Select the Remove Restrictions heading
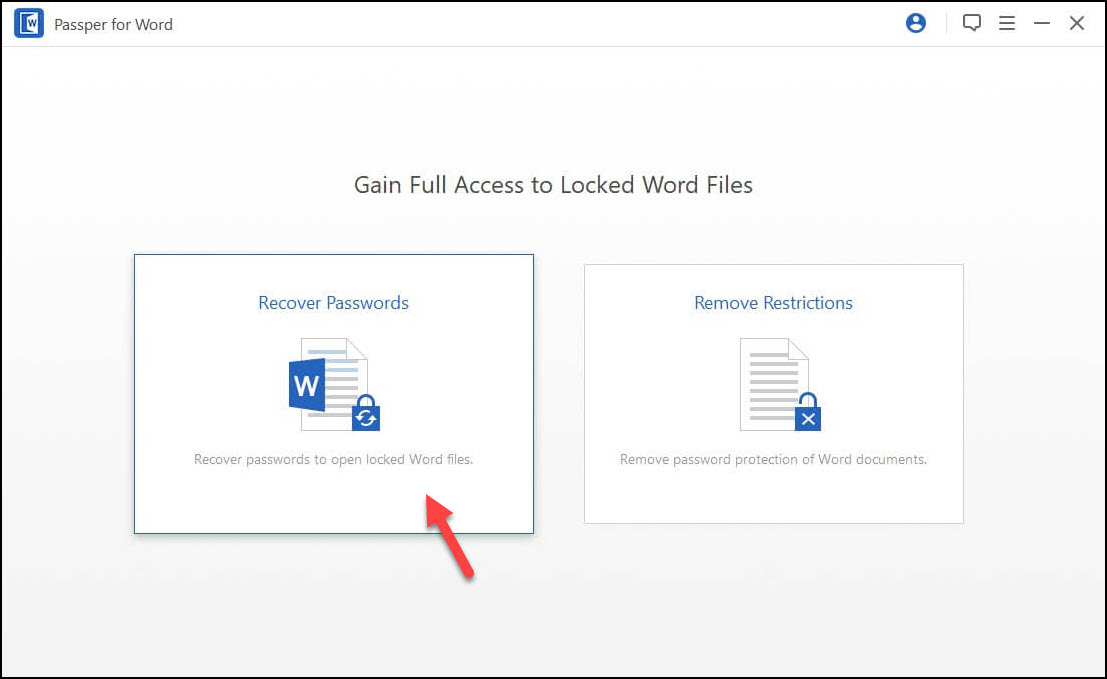Viewport: 1107px width, 679px height. [773, 303]
